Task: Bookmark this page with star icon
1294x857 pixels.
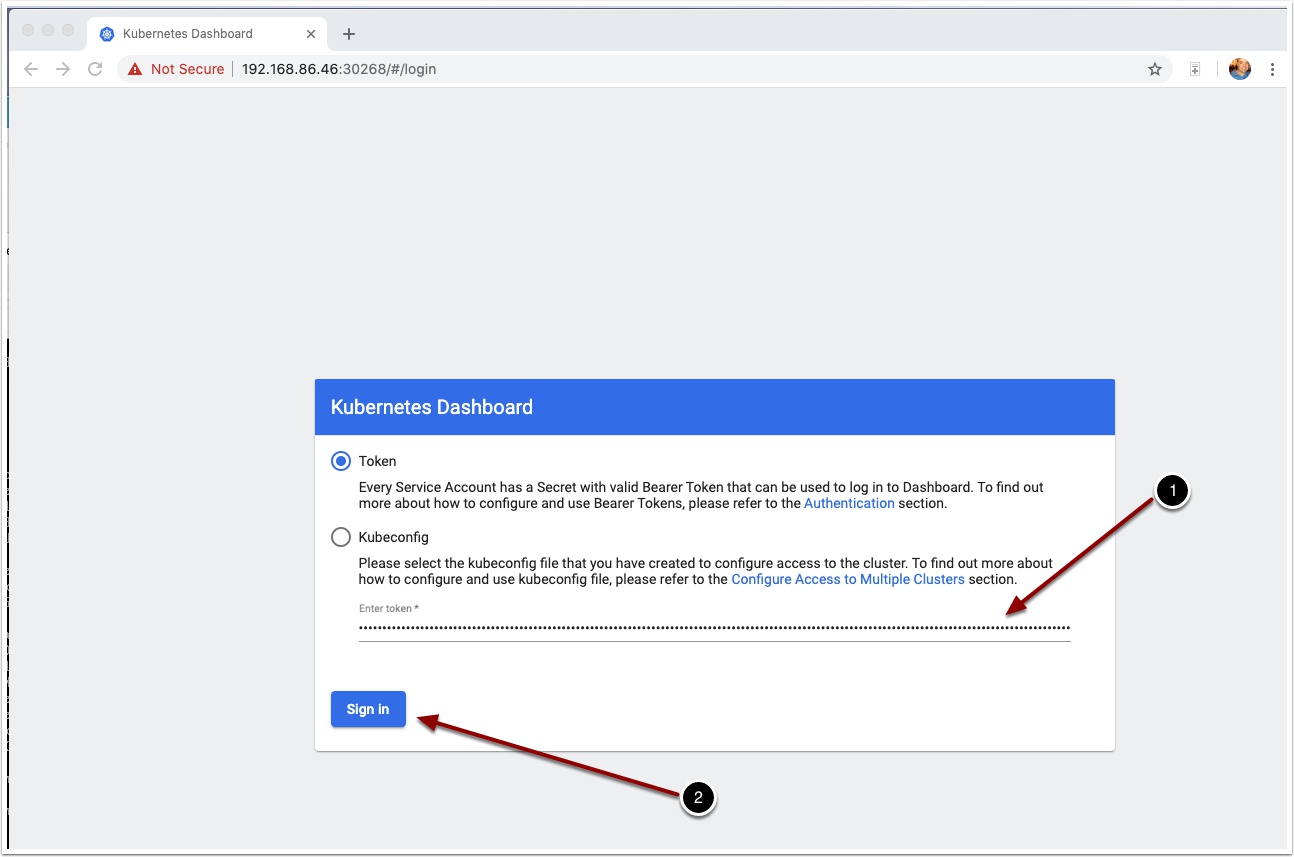Action: (x=1155, y=69)
